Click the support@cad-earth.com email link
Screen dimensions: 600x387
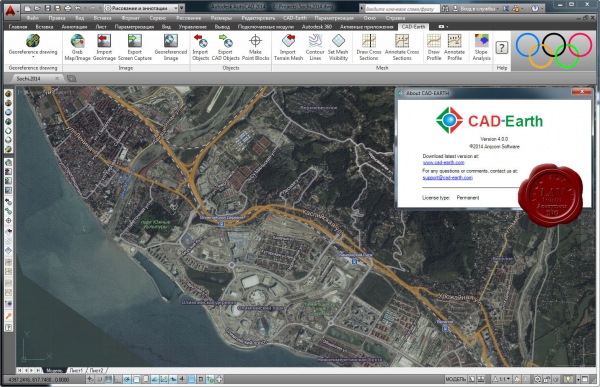coord(448,178)
